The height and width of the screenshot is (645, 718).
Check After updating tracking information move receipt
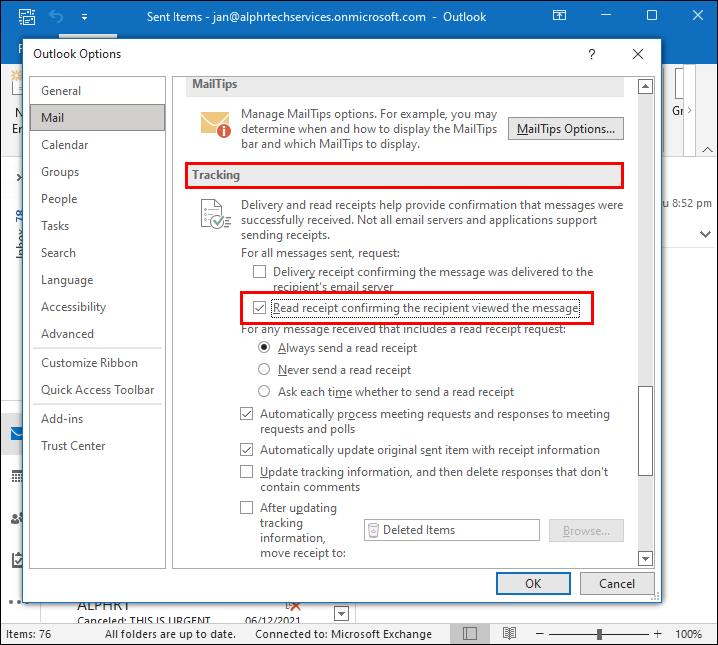[246, 507]
